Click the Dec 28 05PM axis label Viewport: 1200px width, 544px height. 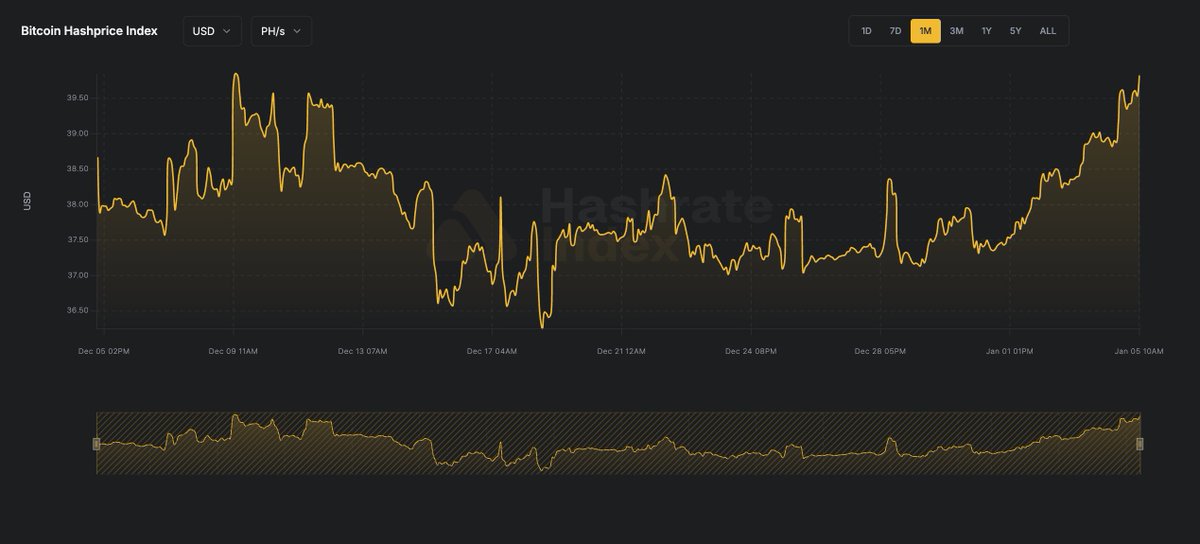click(x=880, y=351)
